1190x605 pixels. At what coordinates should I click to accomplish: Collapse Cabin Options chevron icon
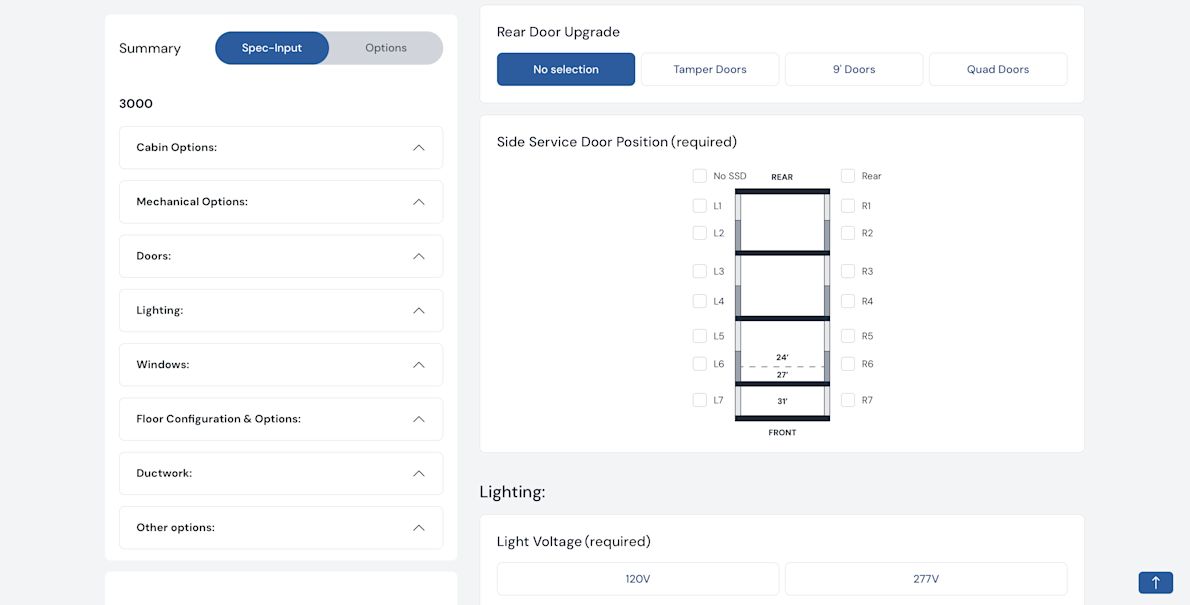coord(419,148)
